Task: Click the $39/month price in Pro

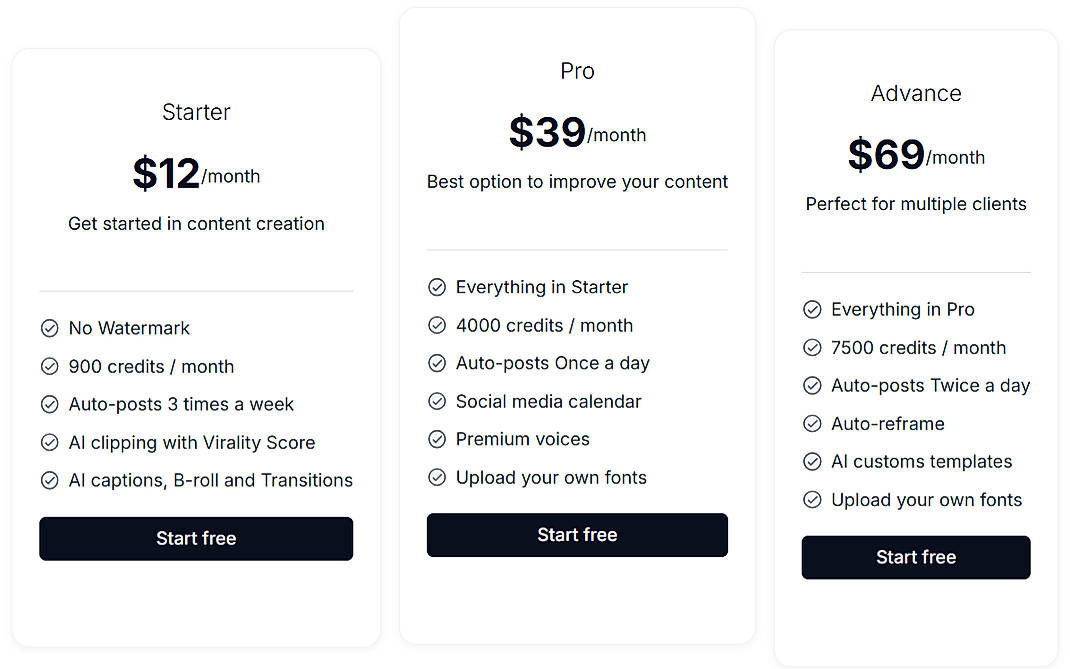Action: [x=577, y=131]
